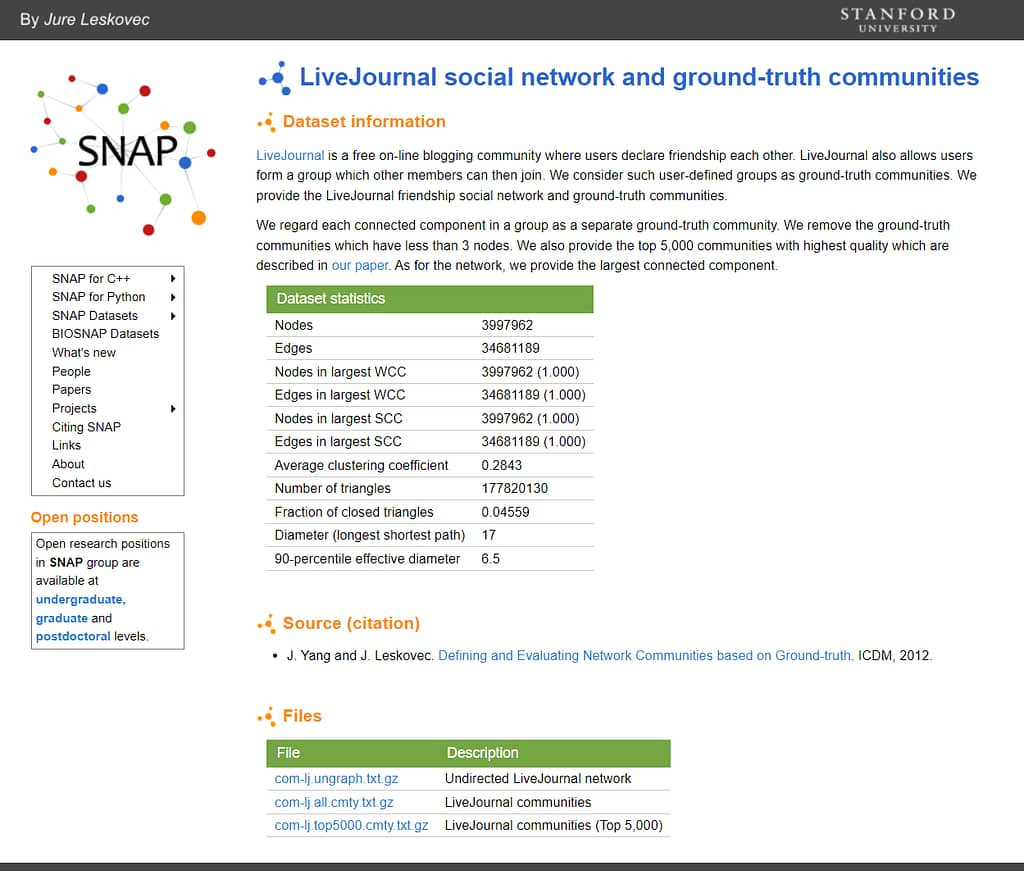Open the Links page
The width and height of the screenshot is (1024, 871).
(66, 445)
